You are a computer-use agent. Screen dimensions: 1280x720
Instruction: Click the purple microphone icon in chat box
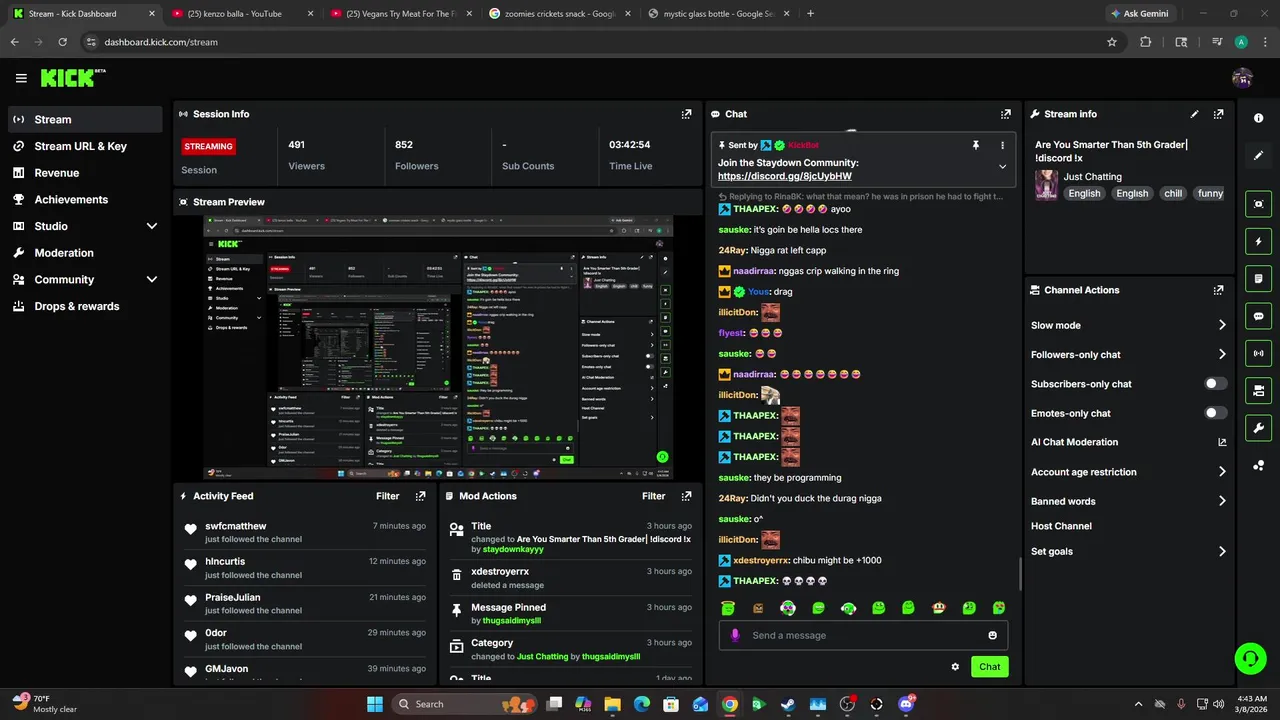click(735, 635)
